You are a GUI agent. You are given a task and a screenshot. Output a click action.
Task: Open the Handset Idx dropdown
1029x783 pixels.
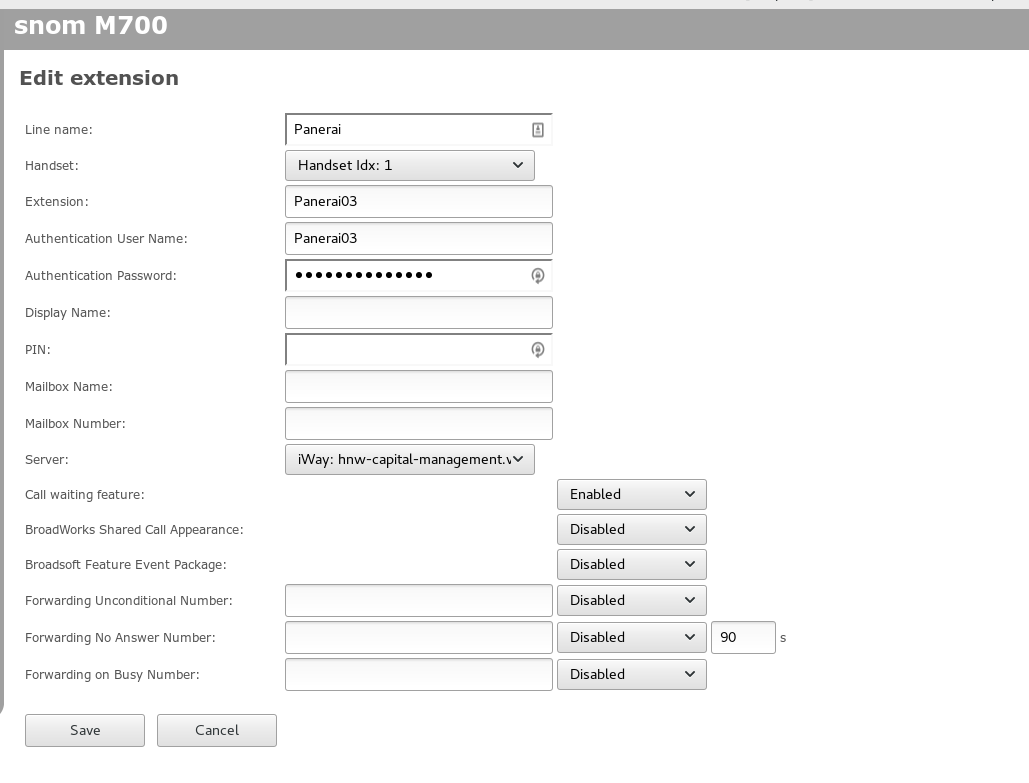(x=410, y=165)
